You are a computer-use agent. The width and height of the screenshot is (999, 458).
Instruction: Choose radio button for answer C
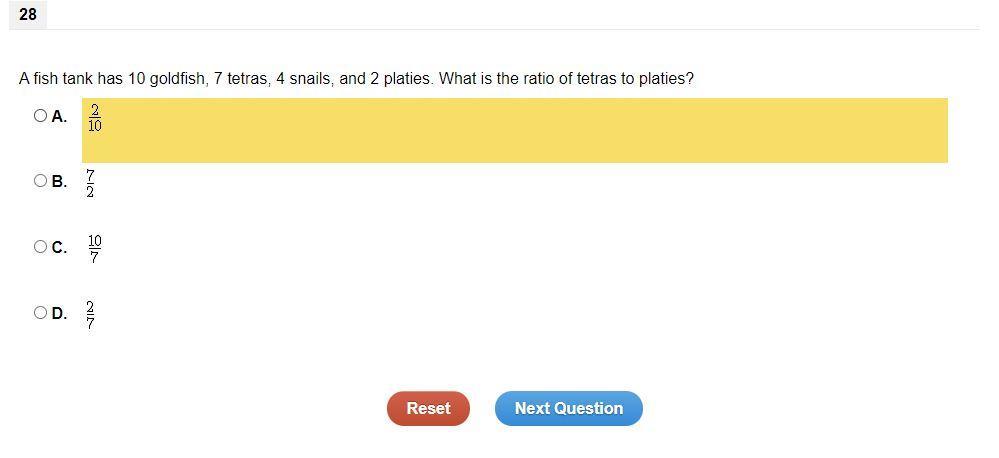coord(41,247)
